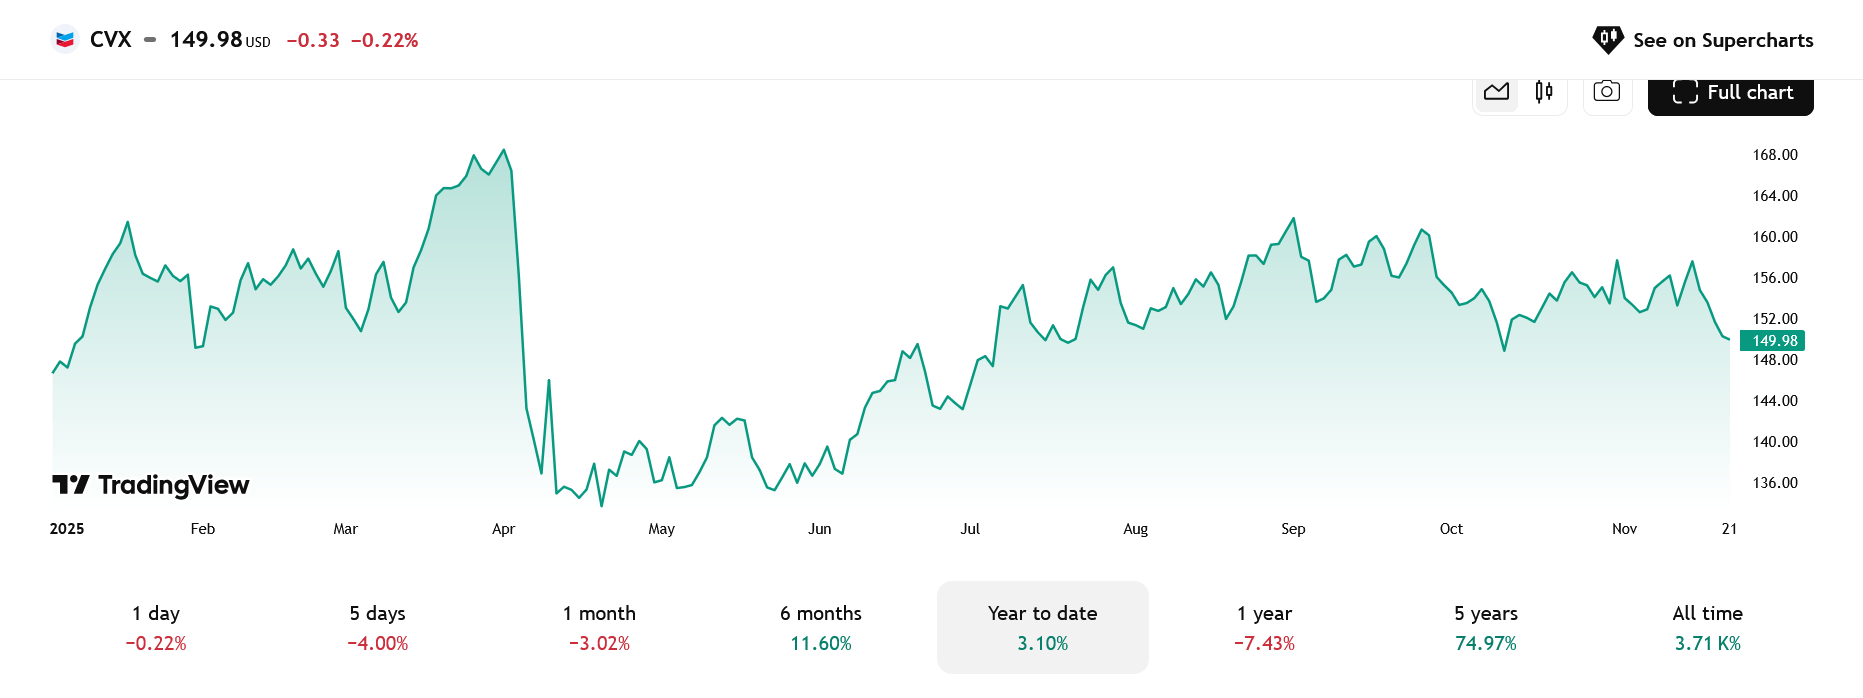Image resolution: width=1863 pixels, height=698 pixels.
Task: Select the 6 months range
Action: 821,627
